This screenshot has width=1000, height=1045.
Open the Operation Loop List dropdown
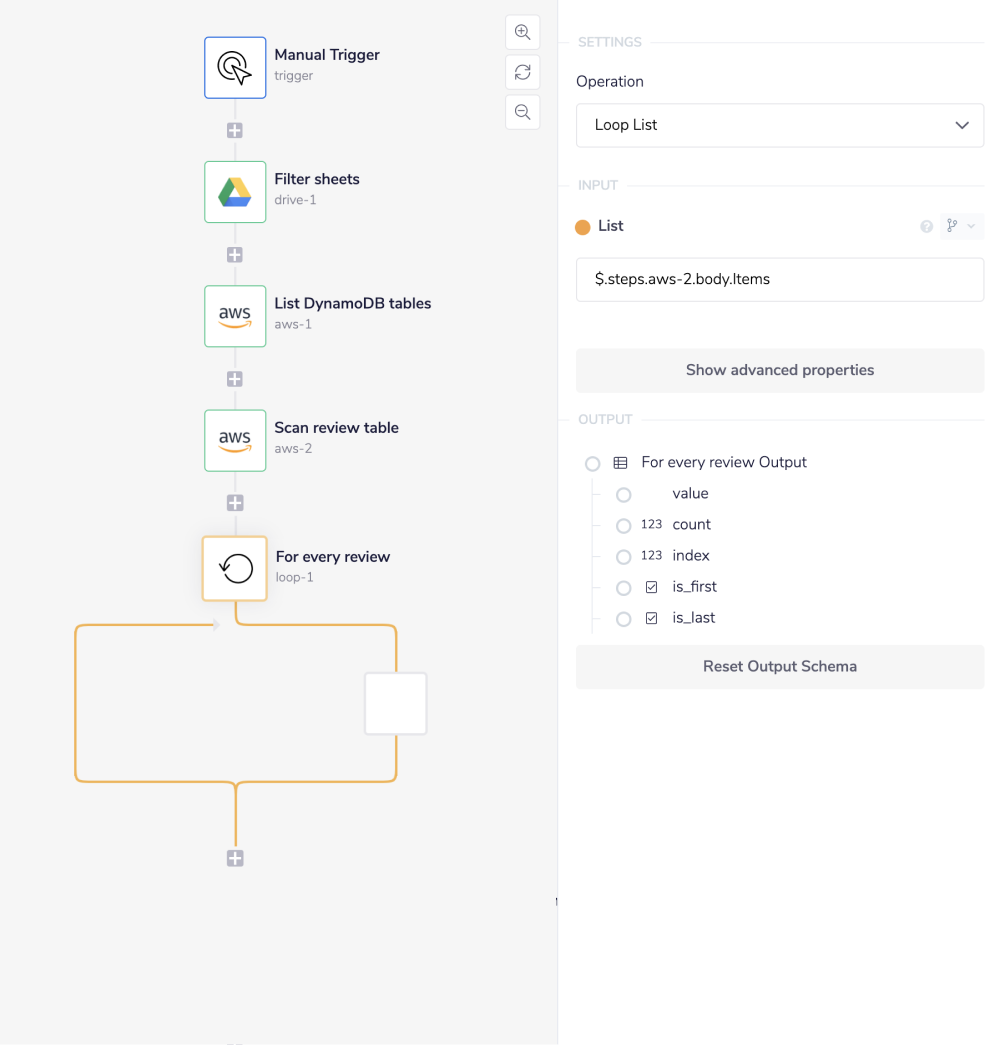click(x=780, y=125)
